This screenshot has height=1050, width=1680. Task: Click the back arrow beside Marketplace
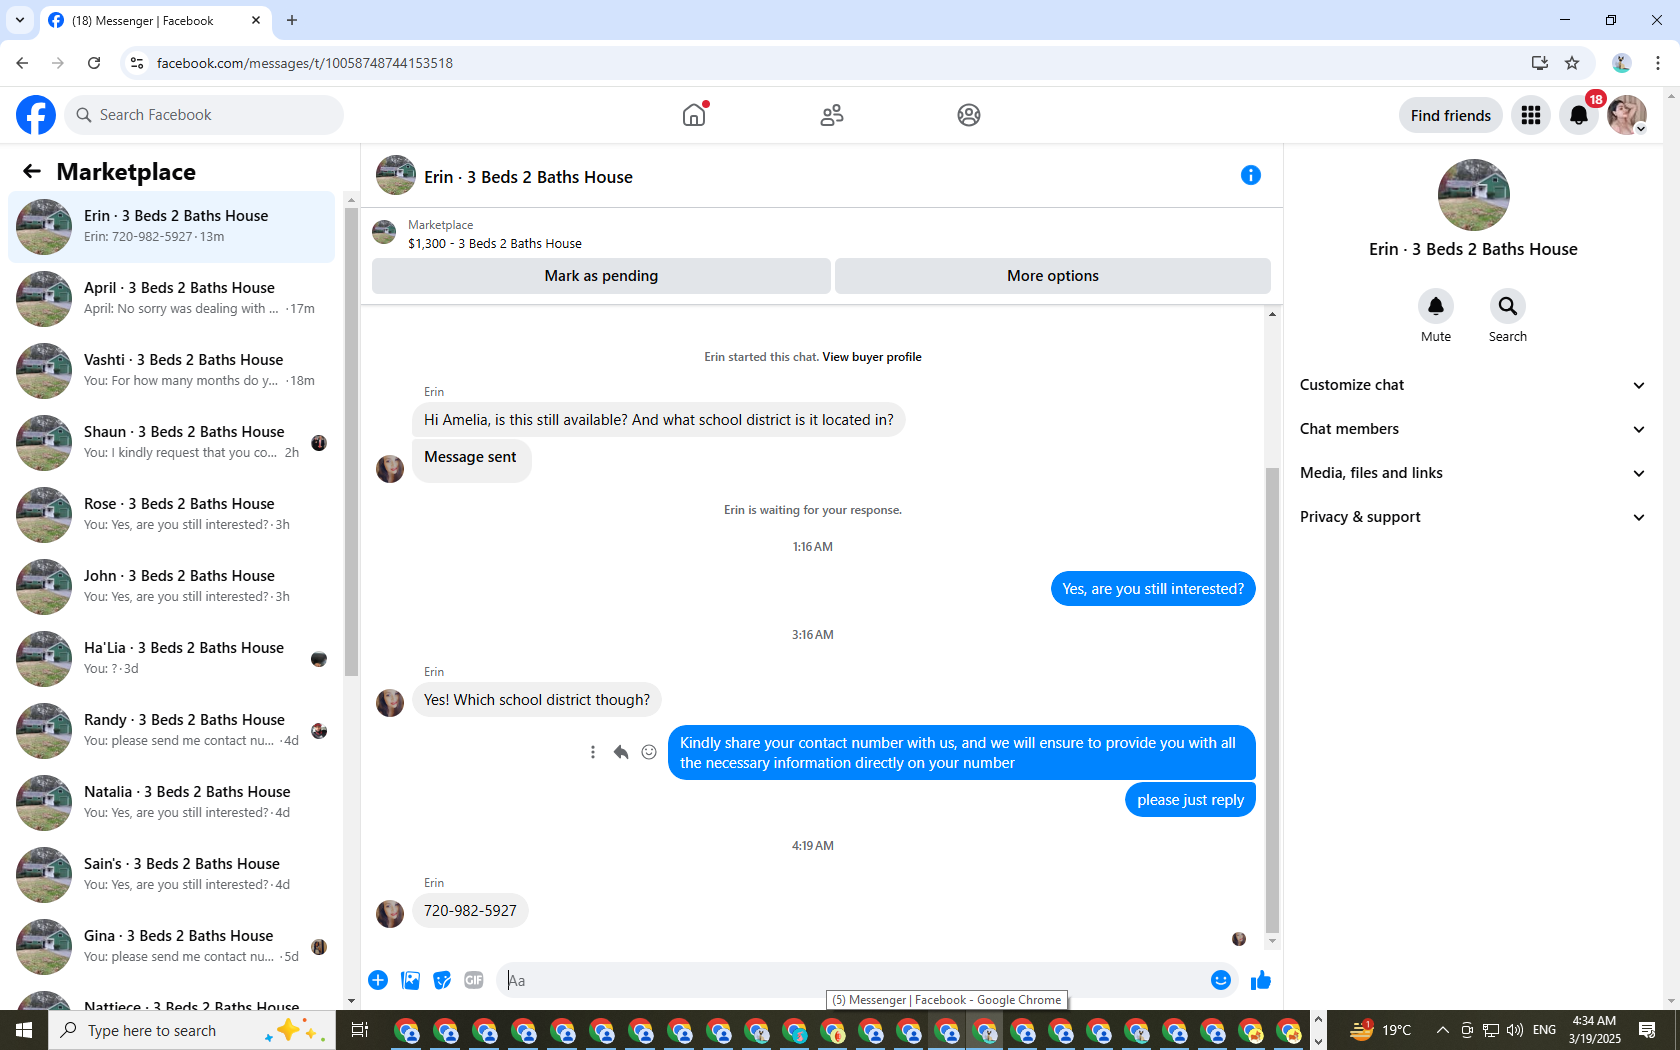coord(32,171)
